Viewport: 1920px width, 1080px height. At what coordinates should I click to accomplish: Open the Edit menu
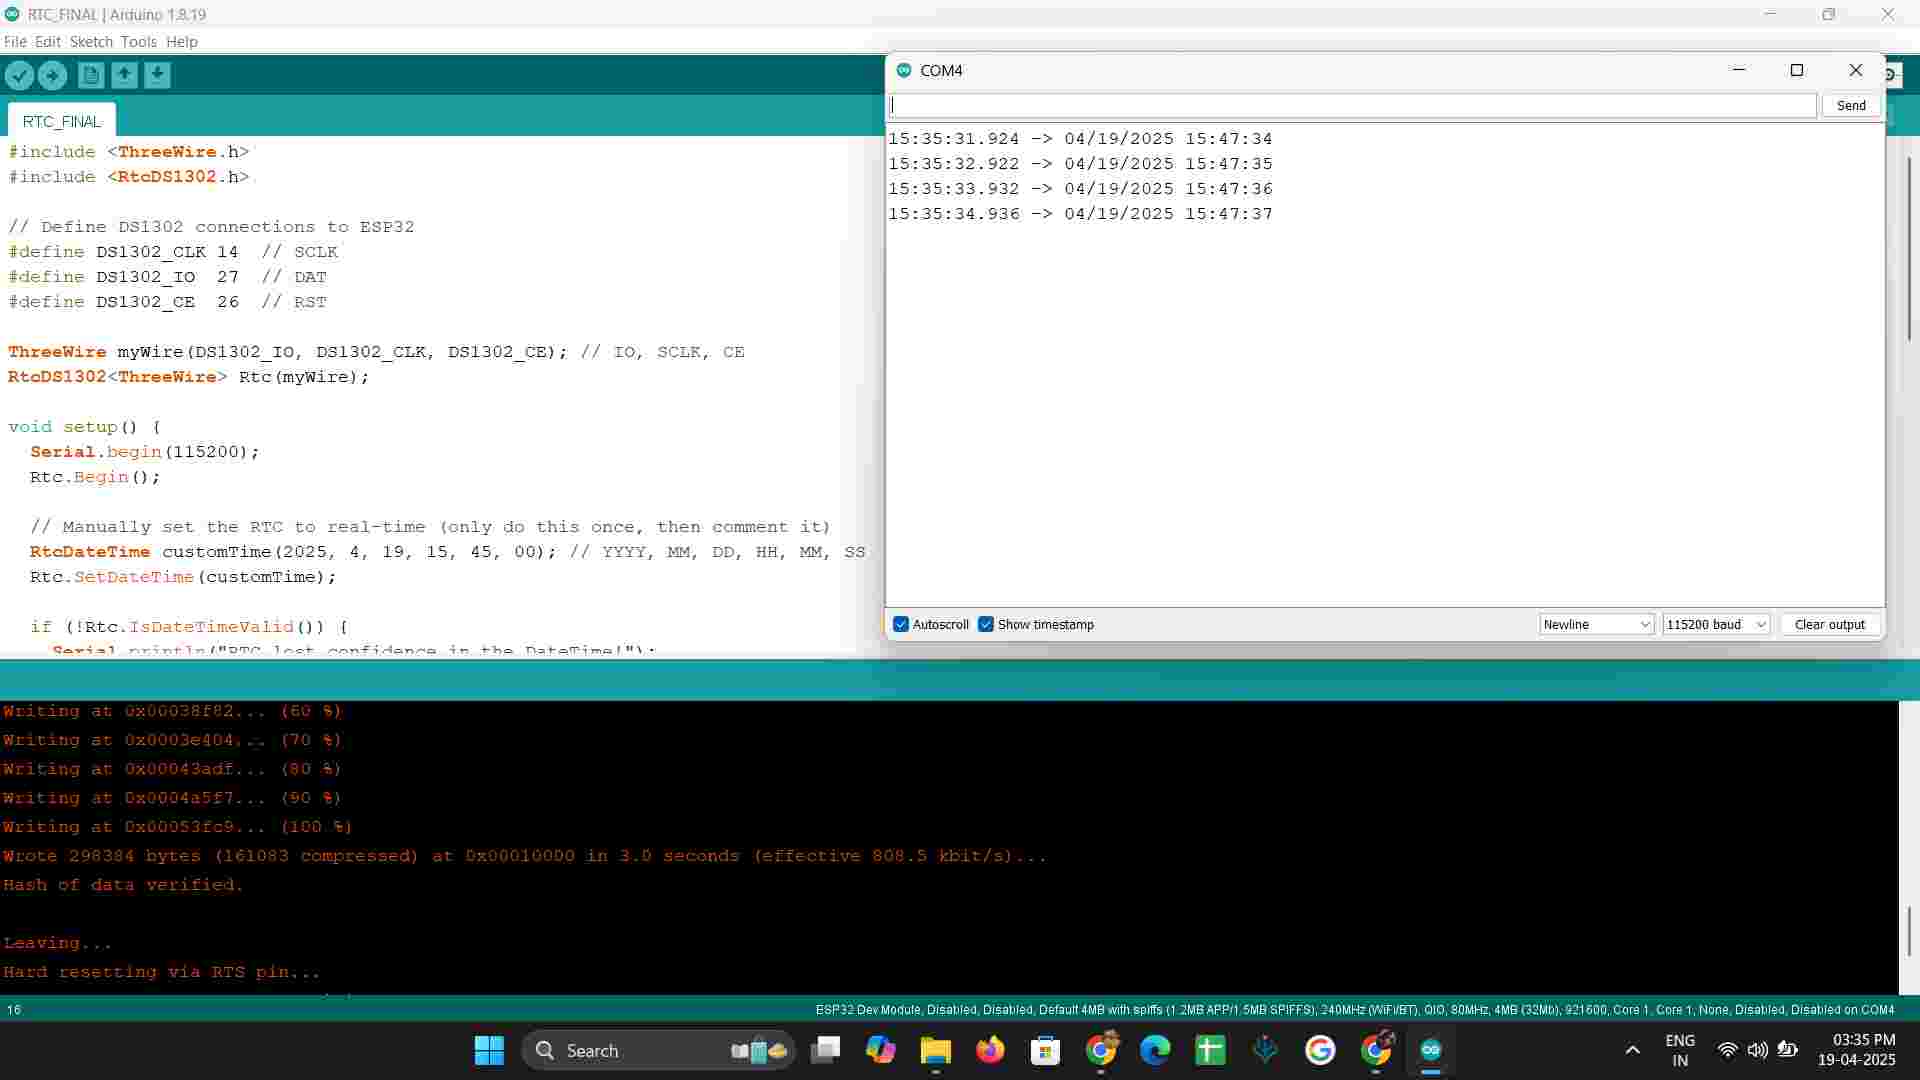click(48, 42)
